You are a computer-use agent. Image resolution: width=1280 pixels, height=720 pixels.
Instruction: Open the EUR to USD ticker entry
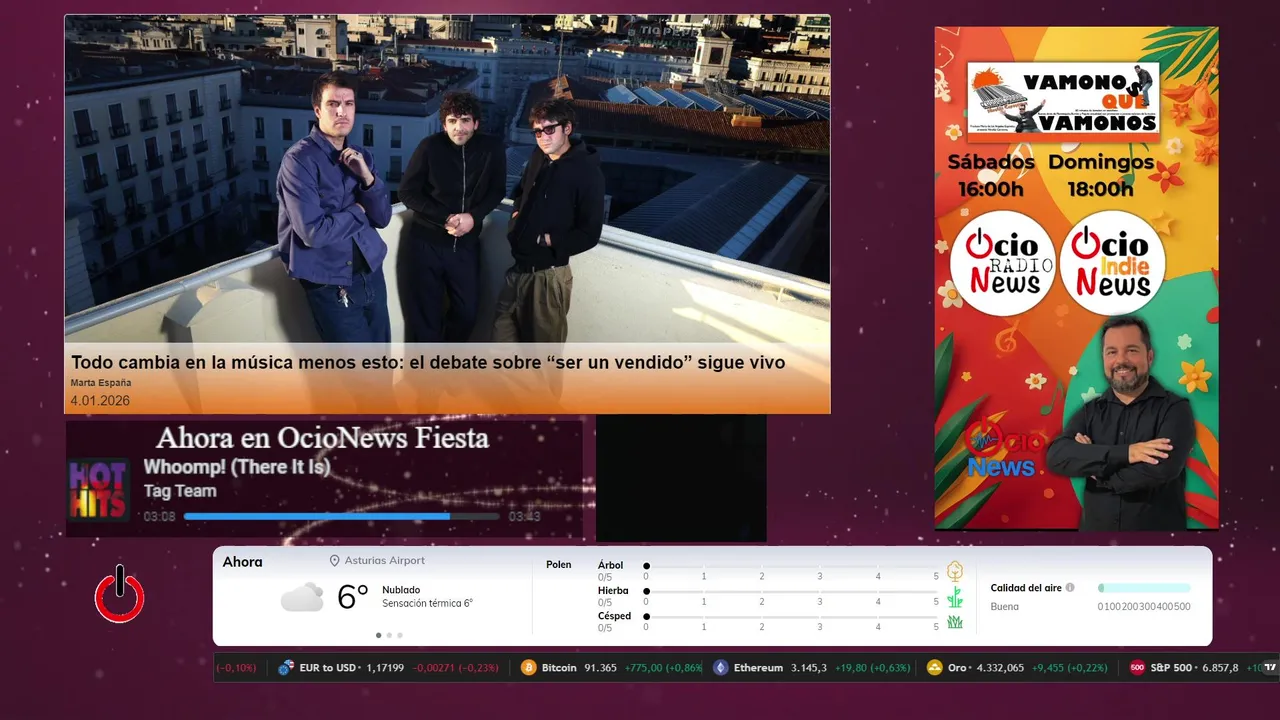click(329, 668)
